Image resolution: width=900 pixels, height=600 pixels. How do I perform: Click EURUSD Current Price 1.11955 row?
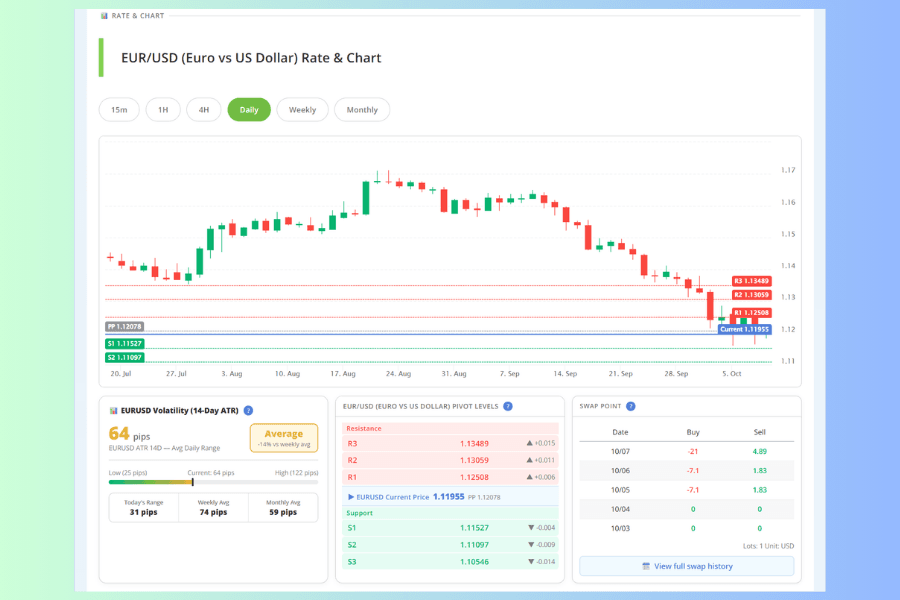point(450,497)
